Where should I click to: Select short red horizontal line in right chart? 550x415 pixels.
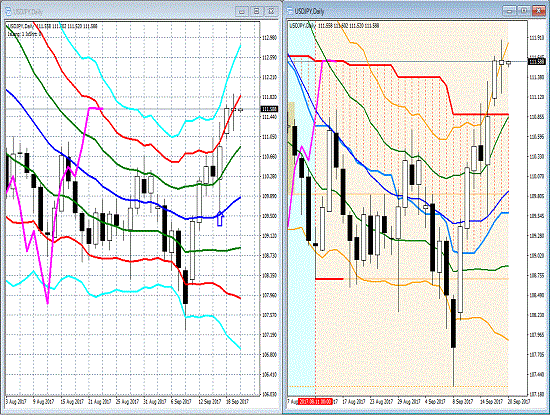329,279
